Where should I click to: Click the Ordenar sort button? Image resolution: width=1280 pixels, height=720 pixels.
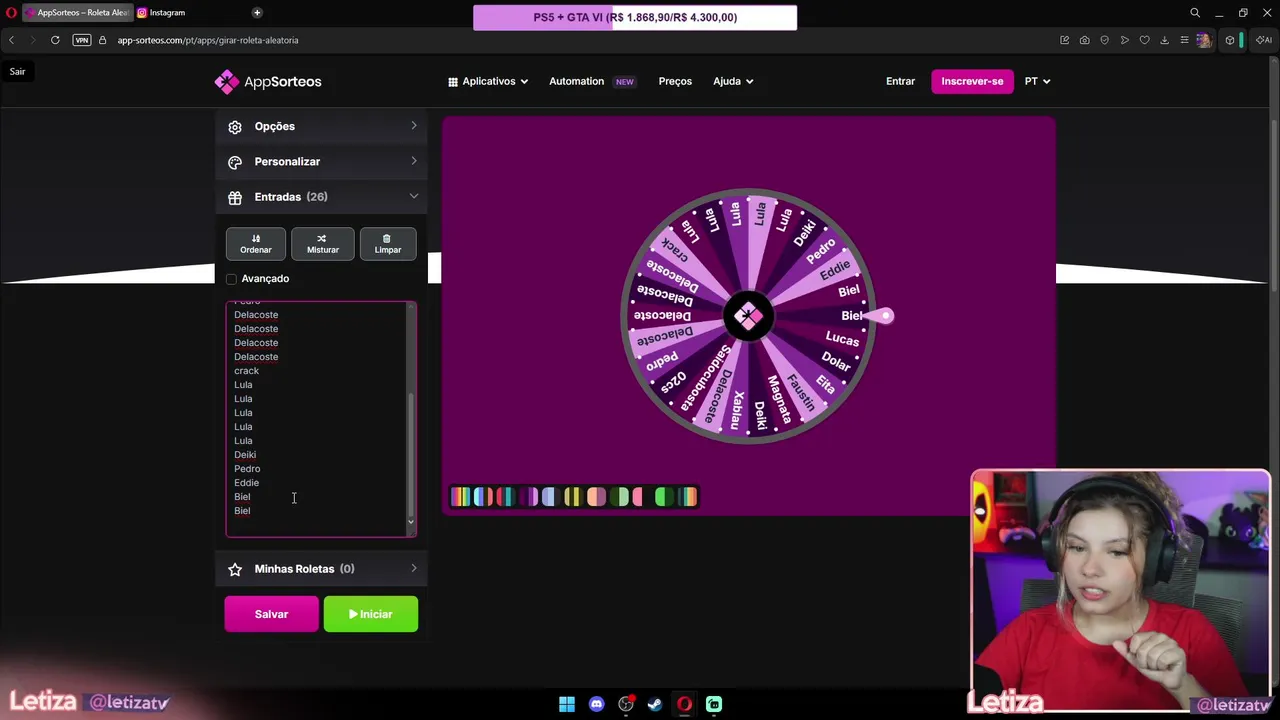coord(255,243)
